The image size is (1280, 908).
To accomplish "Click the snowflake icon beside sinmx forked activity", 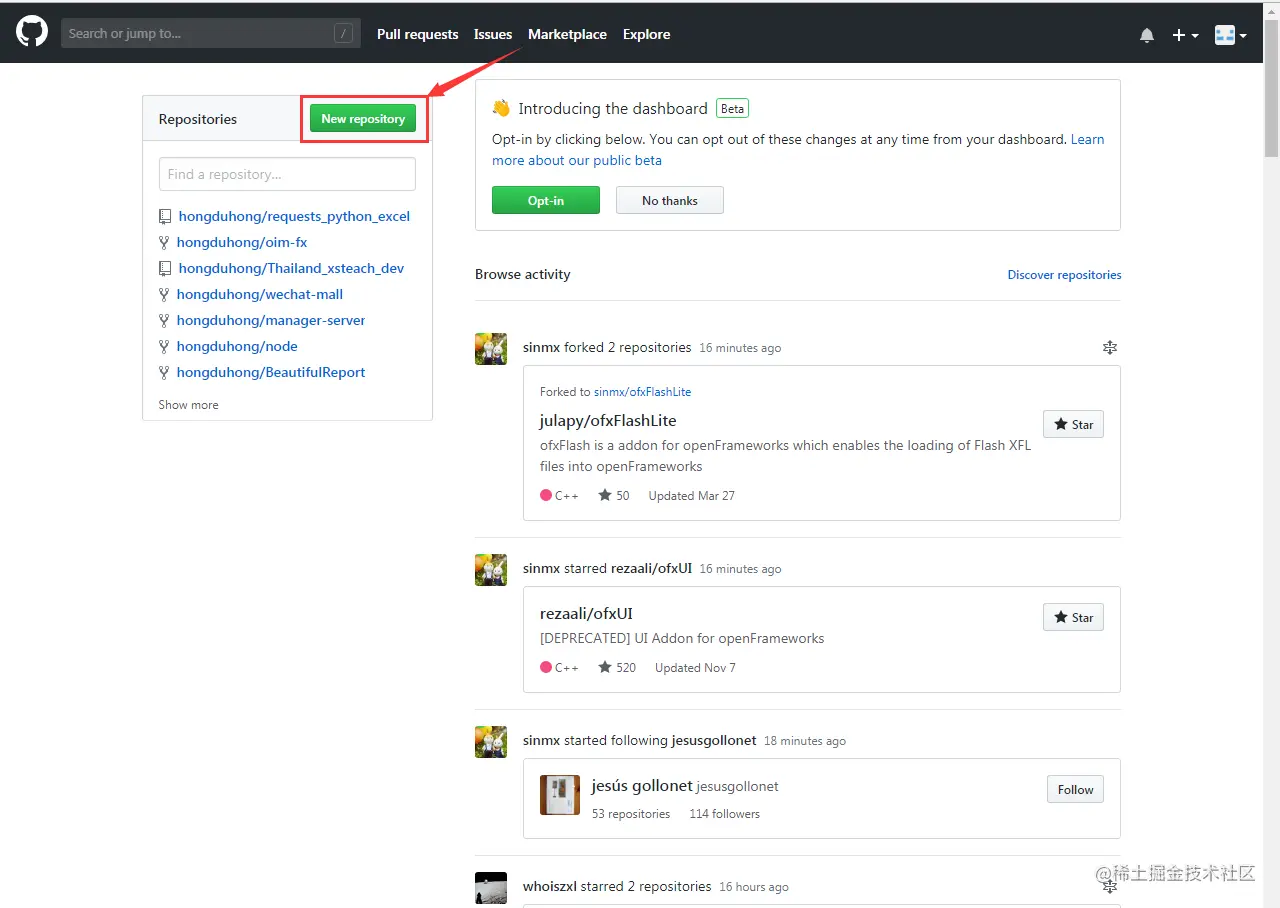I will [1110, 348].
